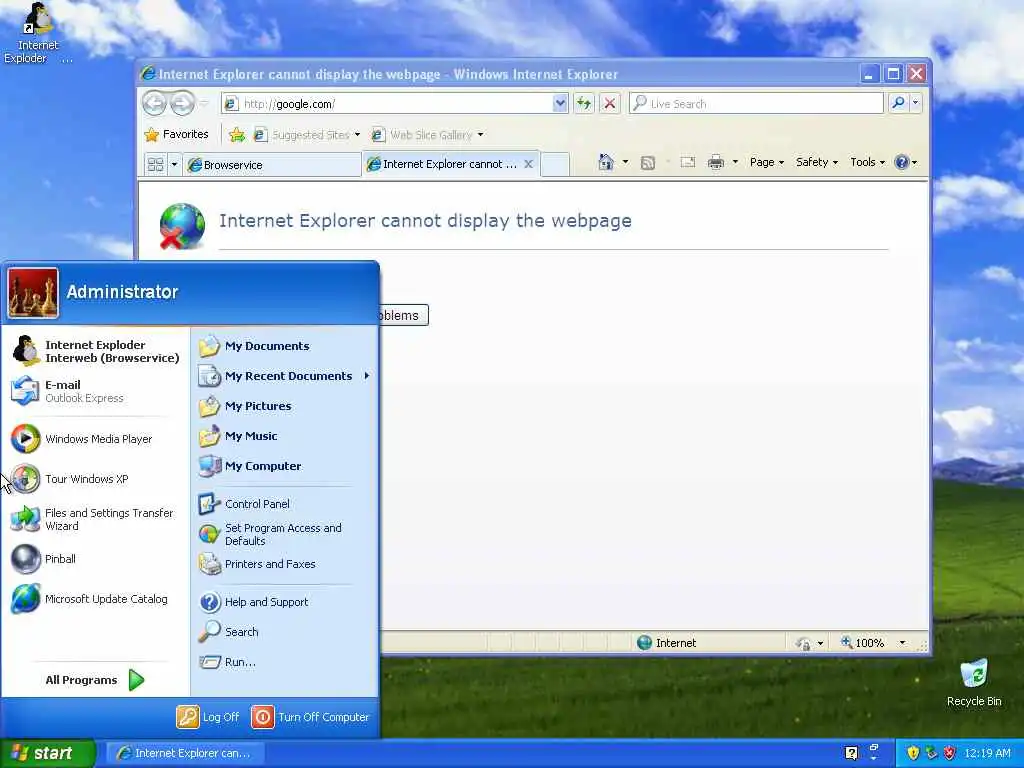Viewport: 1024px width, 768px height.
Task: Click the Print icon in toolbar
Action: pyautogui.click(x=716, y=162)
